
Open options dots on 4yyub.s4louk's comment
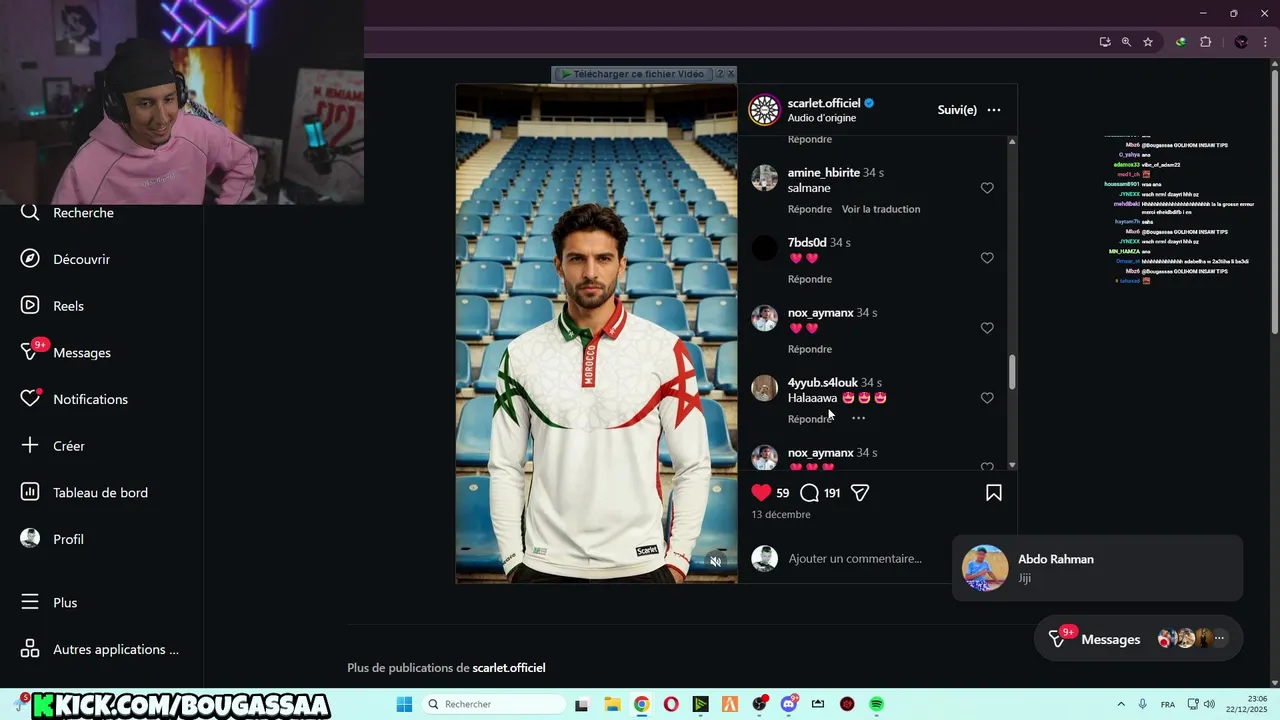click(858, 418)
